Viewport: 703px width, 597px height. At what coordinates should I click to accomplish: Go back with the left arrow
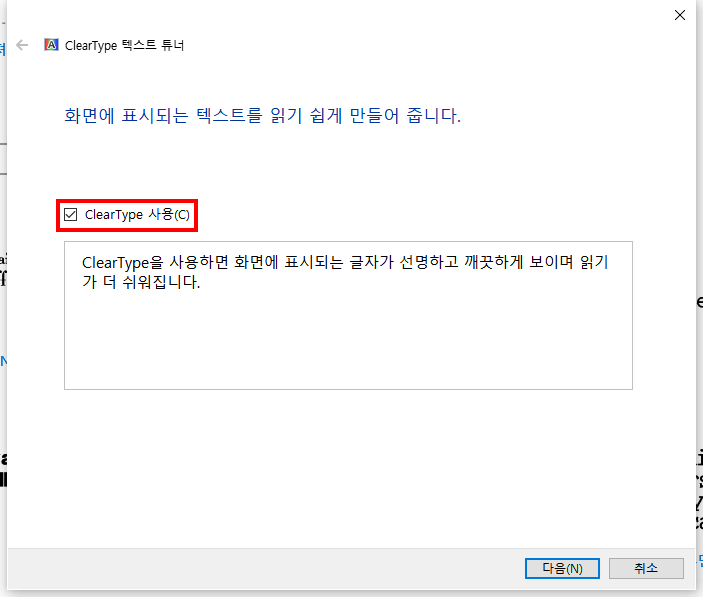point(22,45)
